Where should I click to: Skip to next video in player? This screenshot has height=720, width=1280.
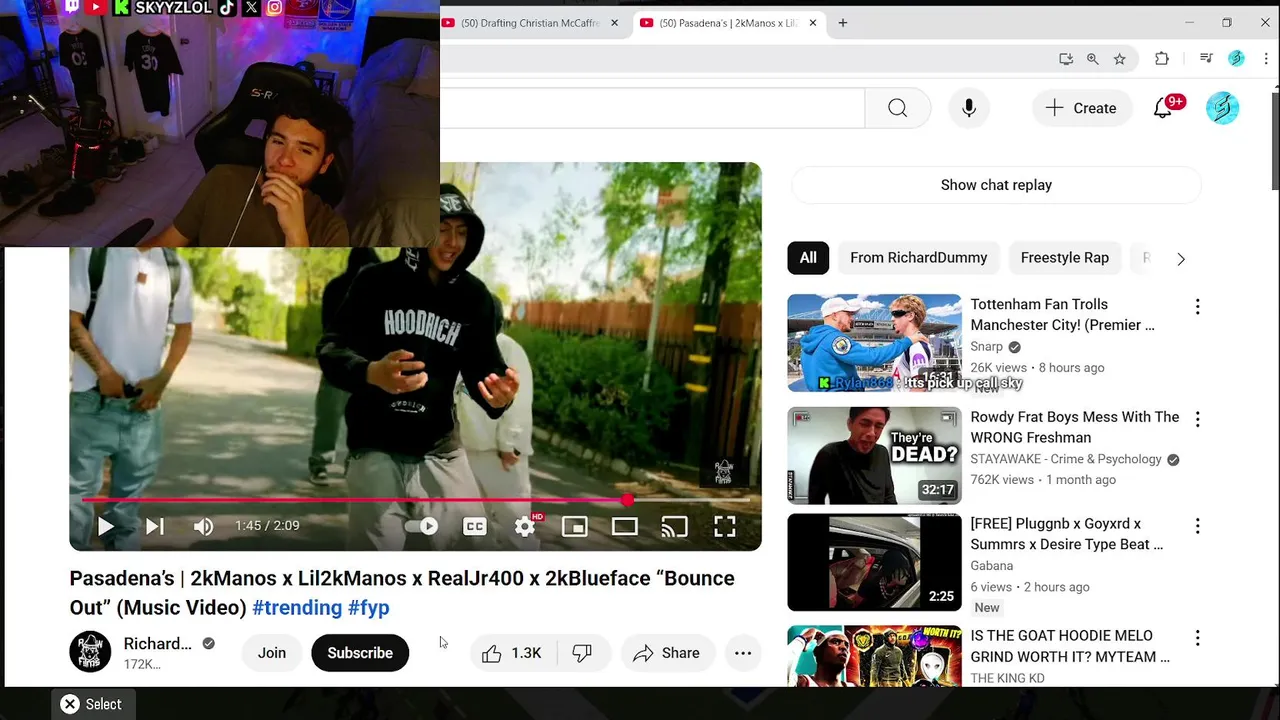point(154,526)
